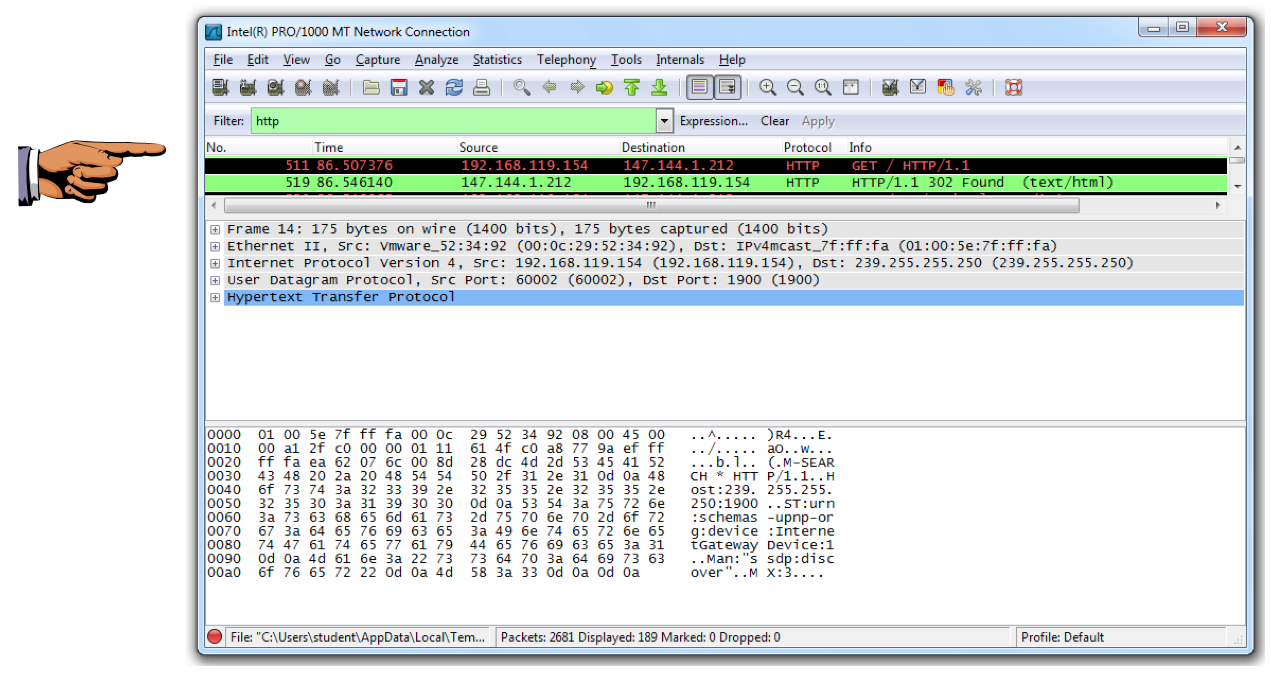This screenshot has width=1271, height=673.
Task: Open the Internals menu
Action: pos(680,60)
